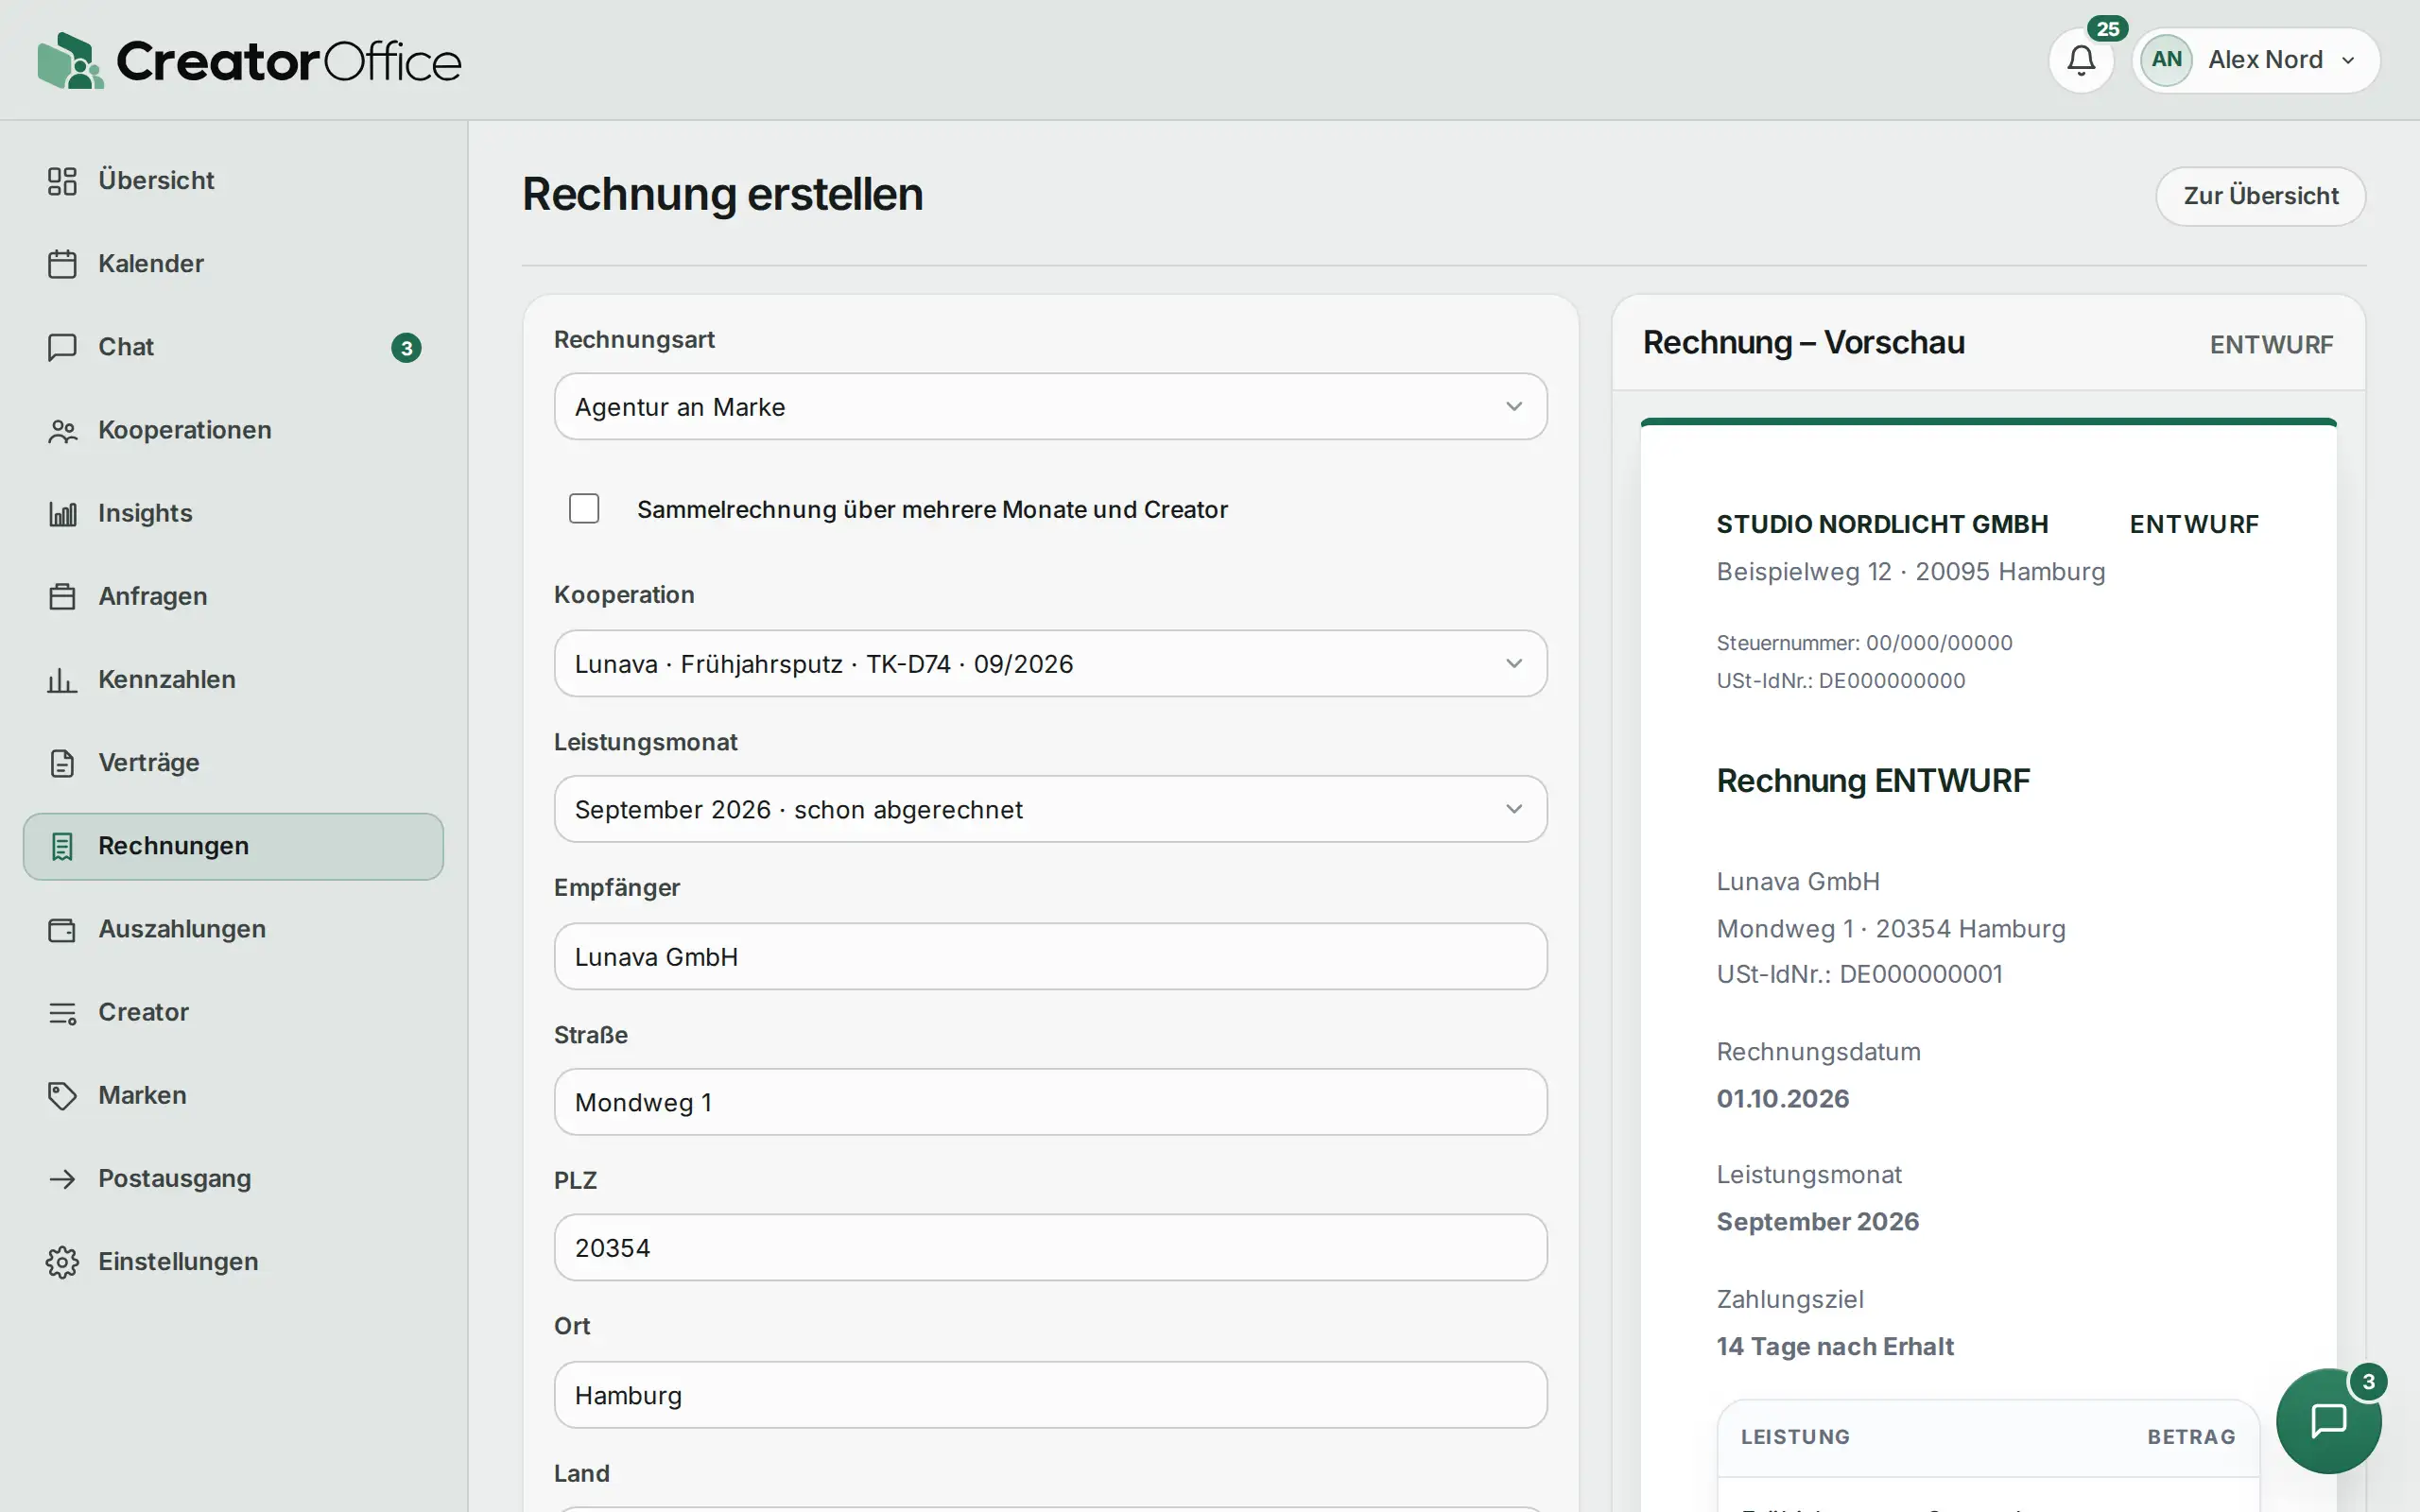Click the Kalender calendar icon
This screenshot has height=1512, width=2420.
click(62, 264)
